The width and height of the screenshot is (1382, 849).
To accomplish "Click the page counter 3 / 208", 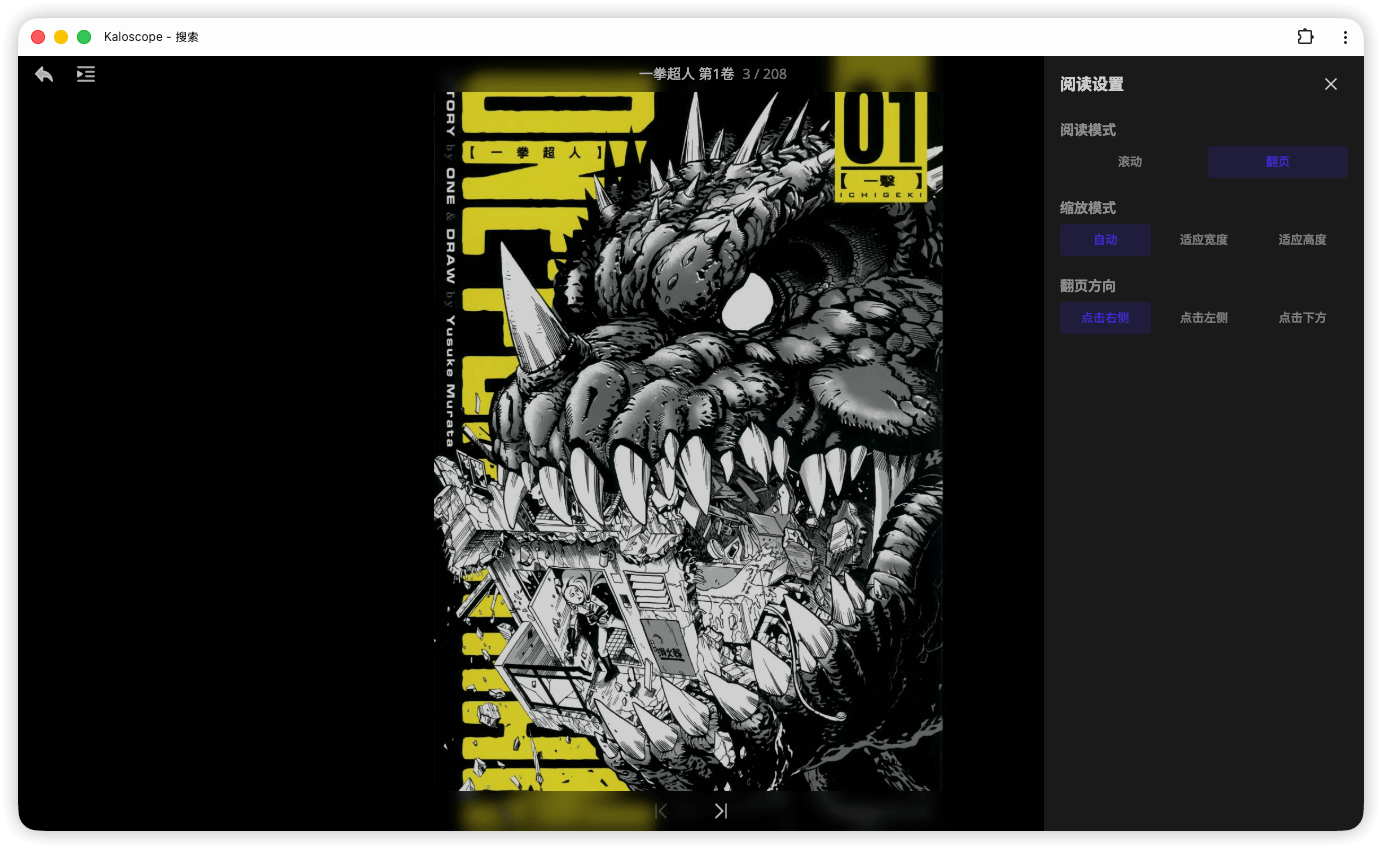I will (x=765, y=74).
